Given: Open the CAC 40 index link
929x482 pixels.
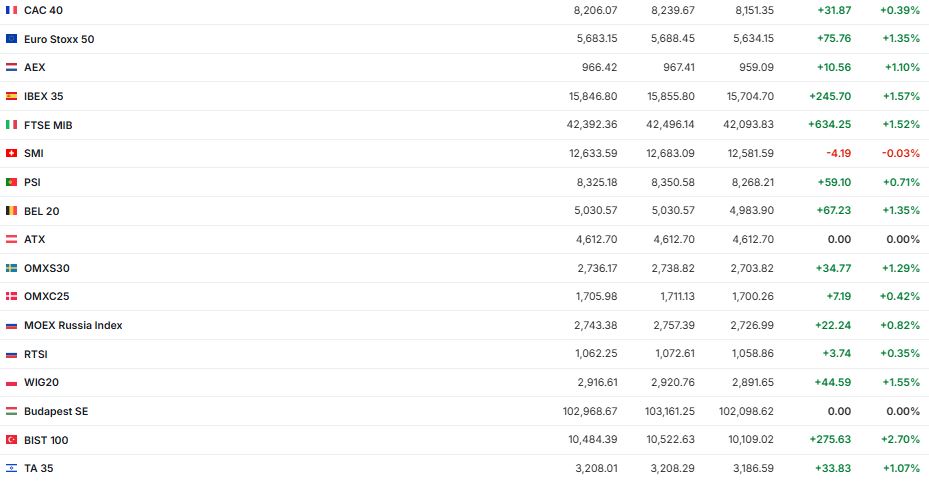Looking at the screenshot, I should [x=43, y=10].
